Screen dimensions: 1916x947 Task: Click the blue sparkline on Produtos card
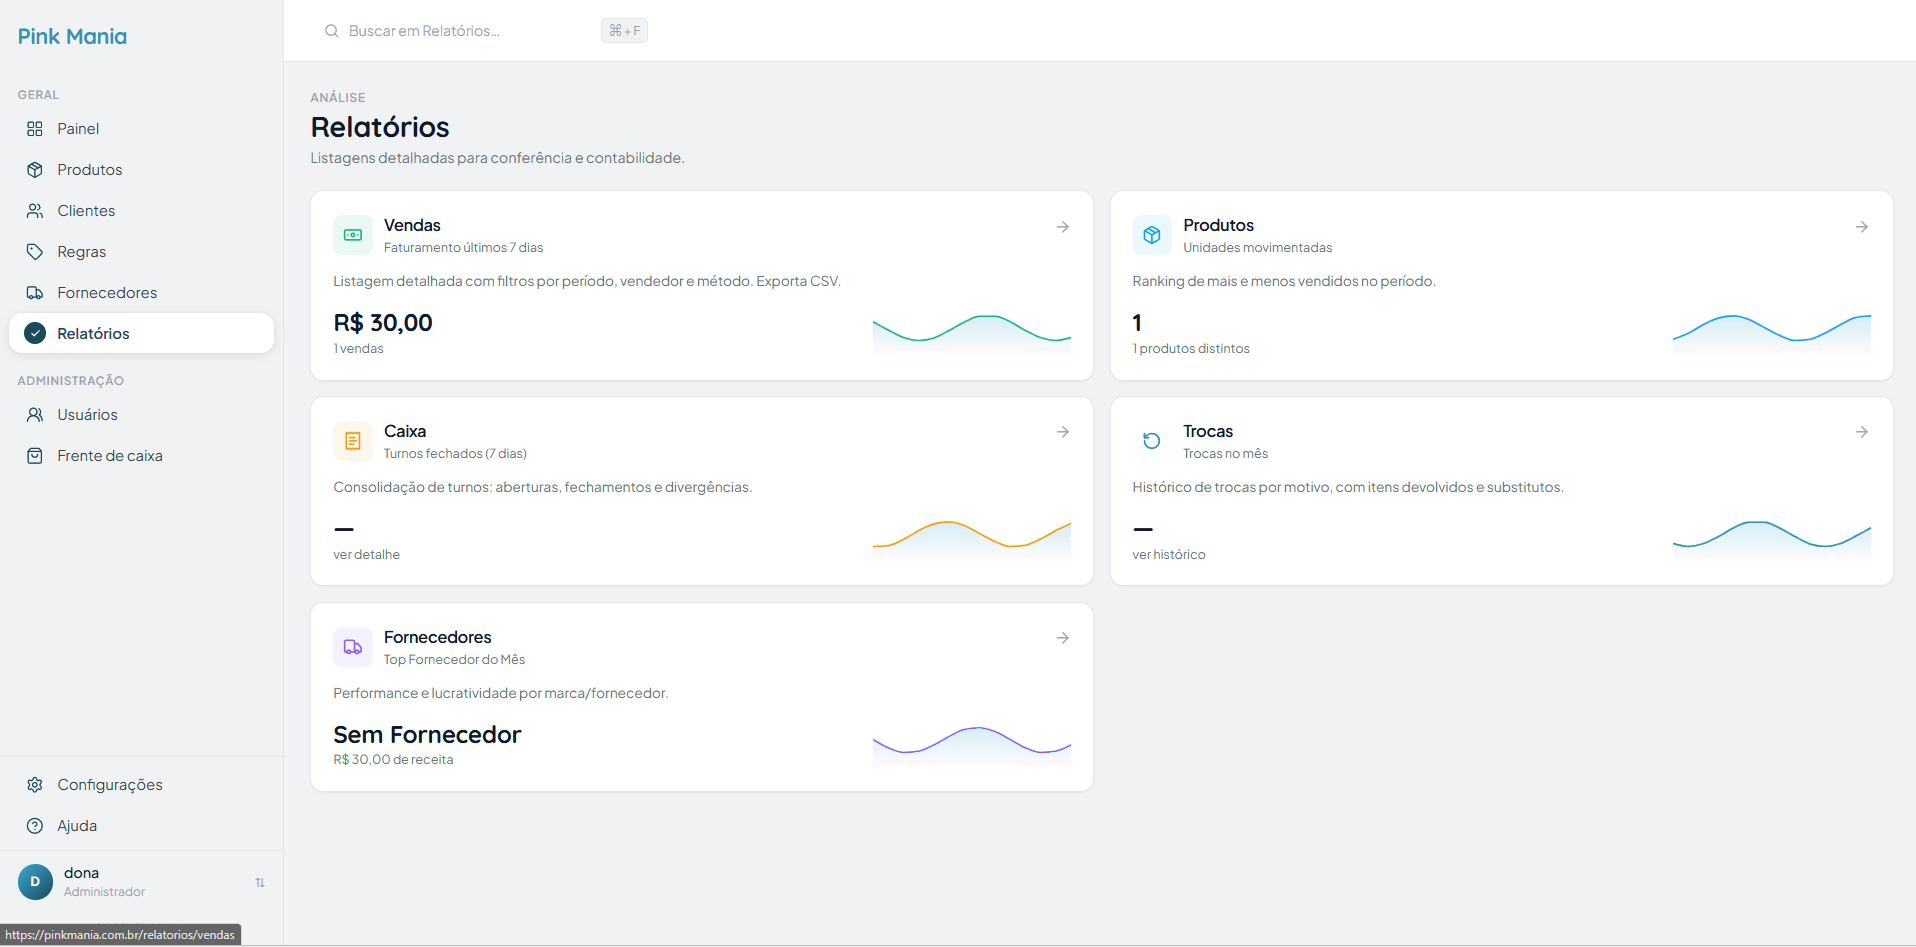(x=1772, y=334)
